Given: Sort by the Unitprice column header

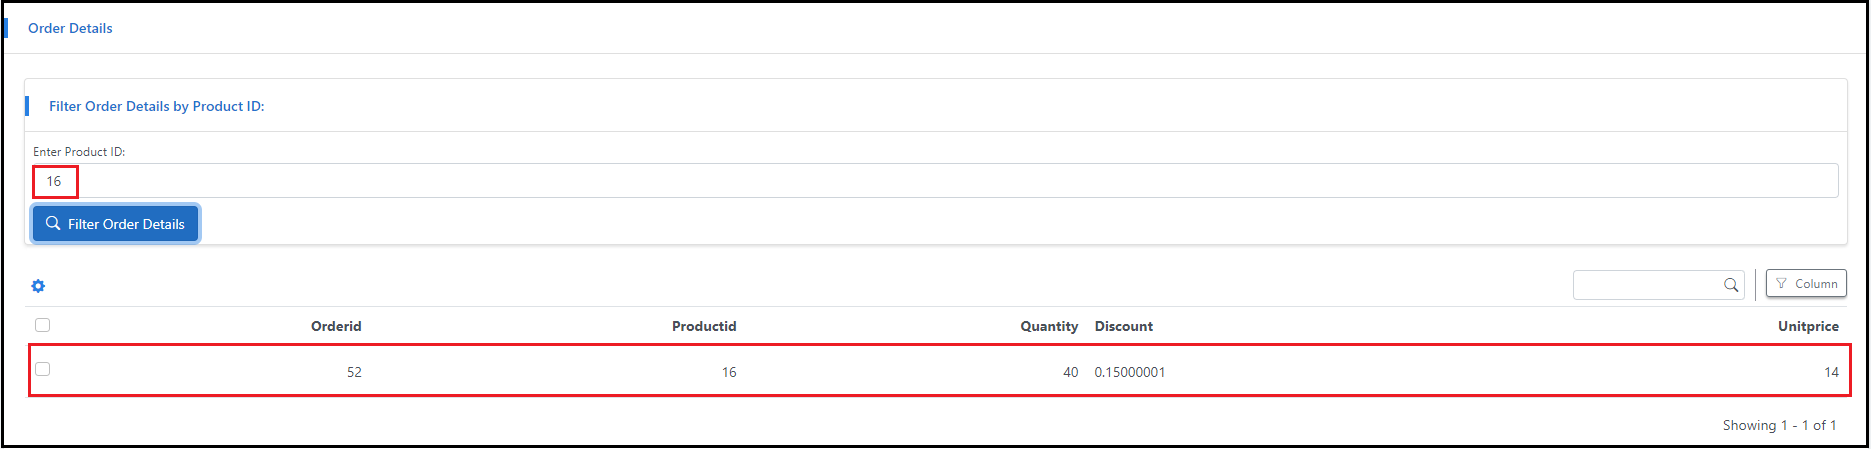Looking at the screenshot, I should click(x=1808, y=326).
